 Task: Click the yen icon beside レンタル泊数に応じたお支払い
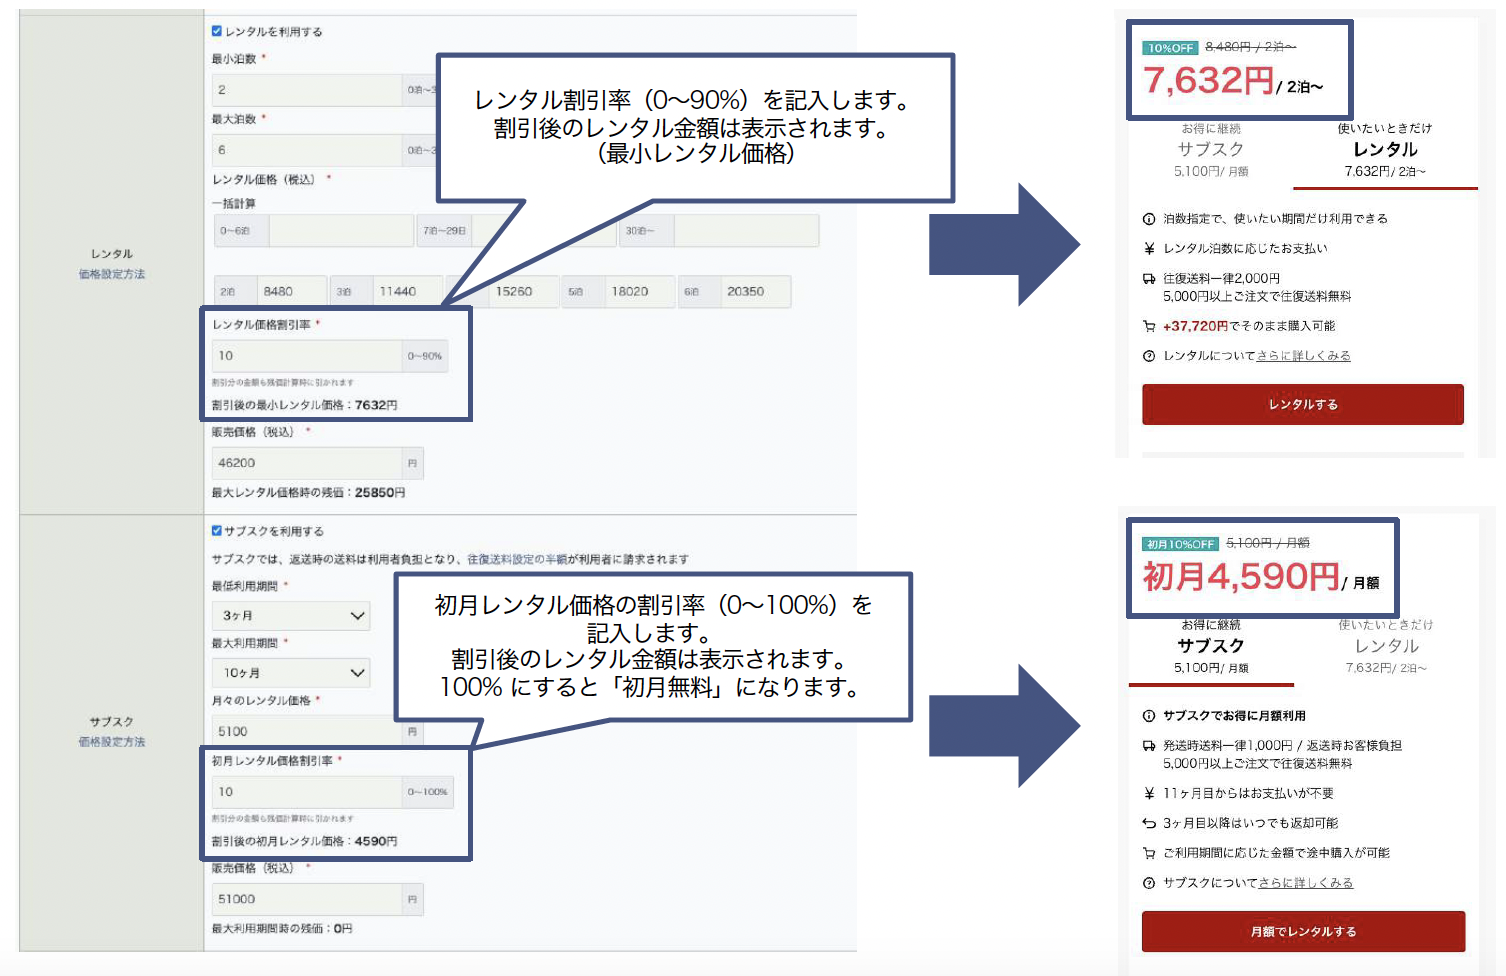(x=1149, y=249)
